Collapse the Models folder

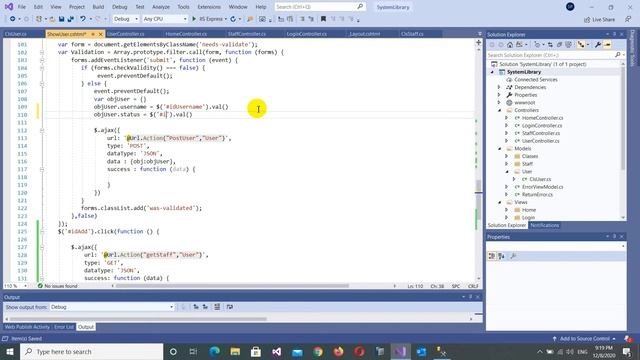coord(499,149)
